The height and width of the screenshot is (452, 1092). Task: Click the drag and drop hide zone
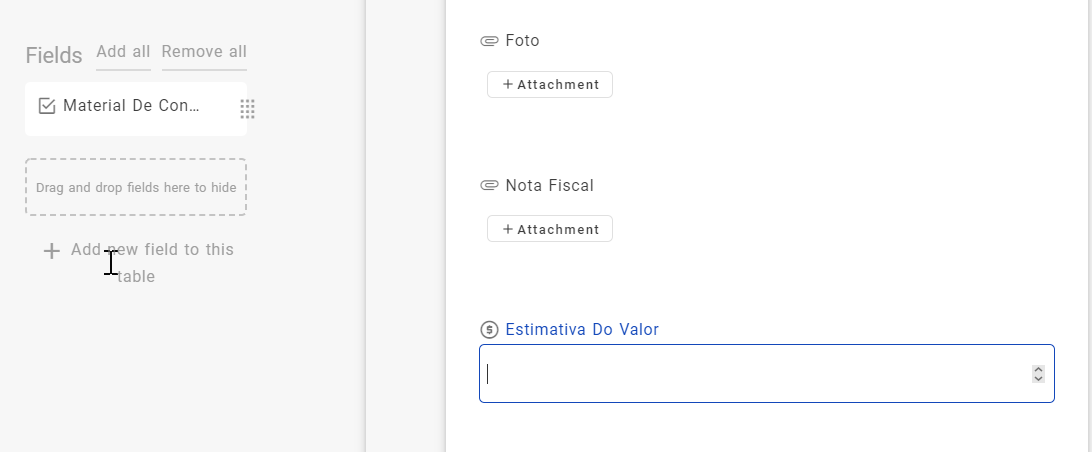click(x=136, y=187)
